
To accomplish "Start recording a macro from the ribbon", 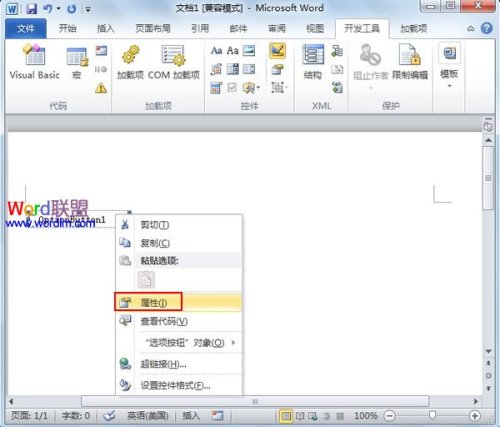I will tap(101, 51).
